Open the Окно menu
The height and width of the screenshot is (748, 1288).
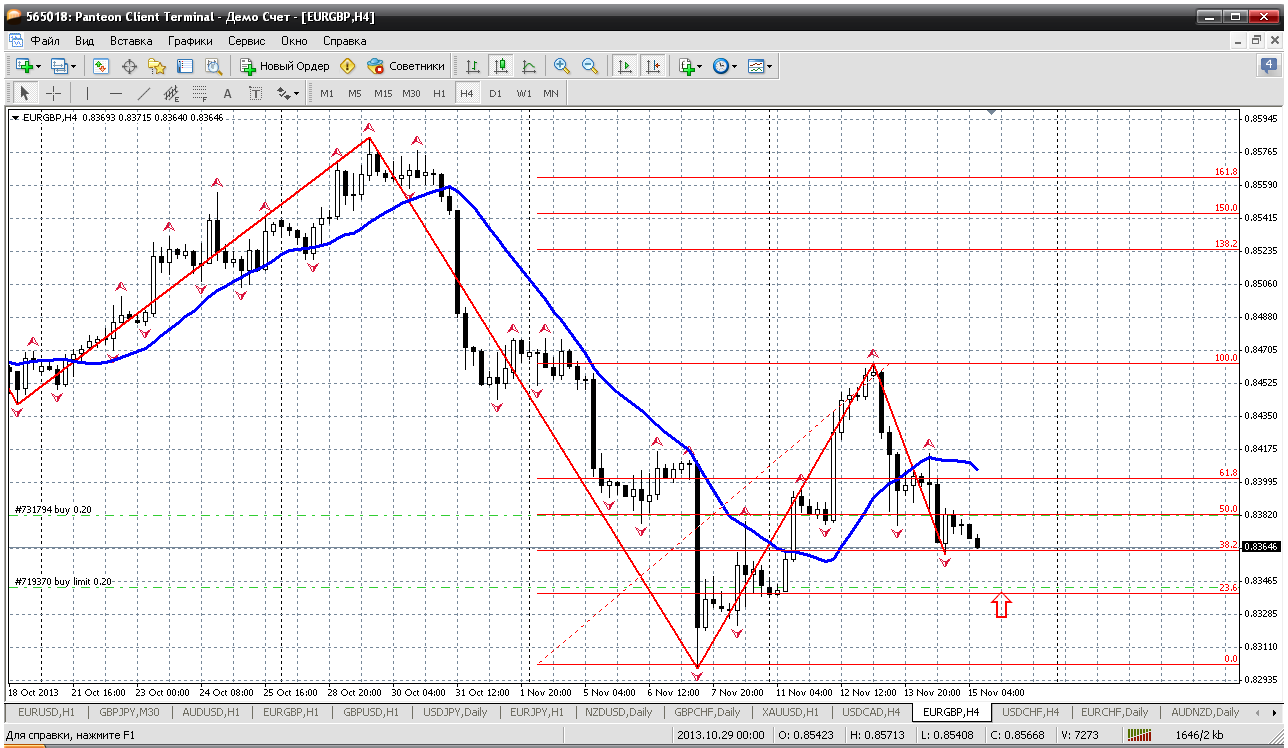tap(294, 41)
